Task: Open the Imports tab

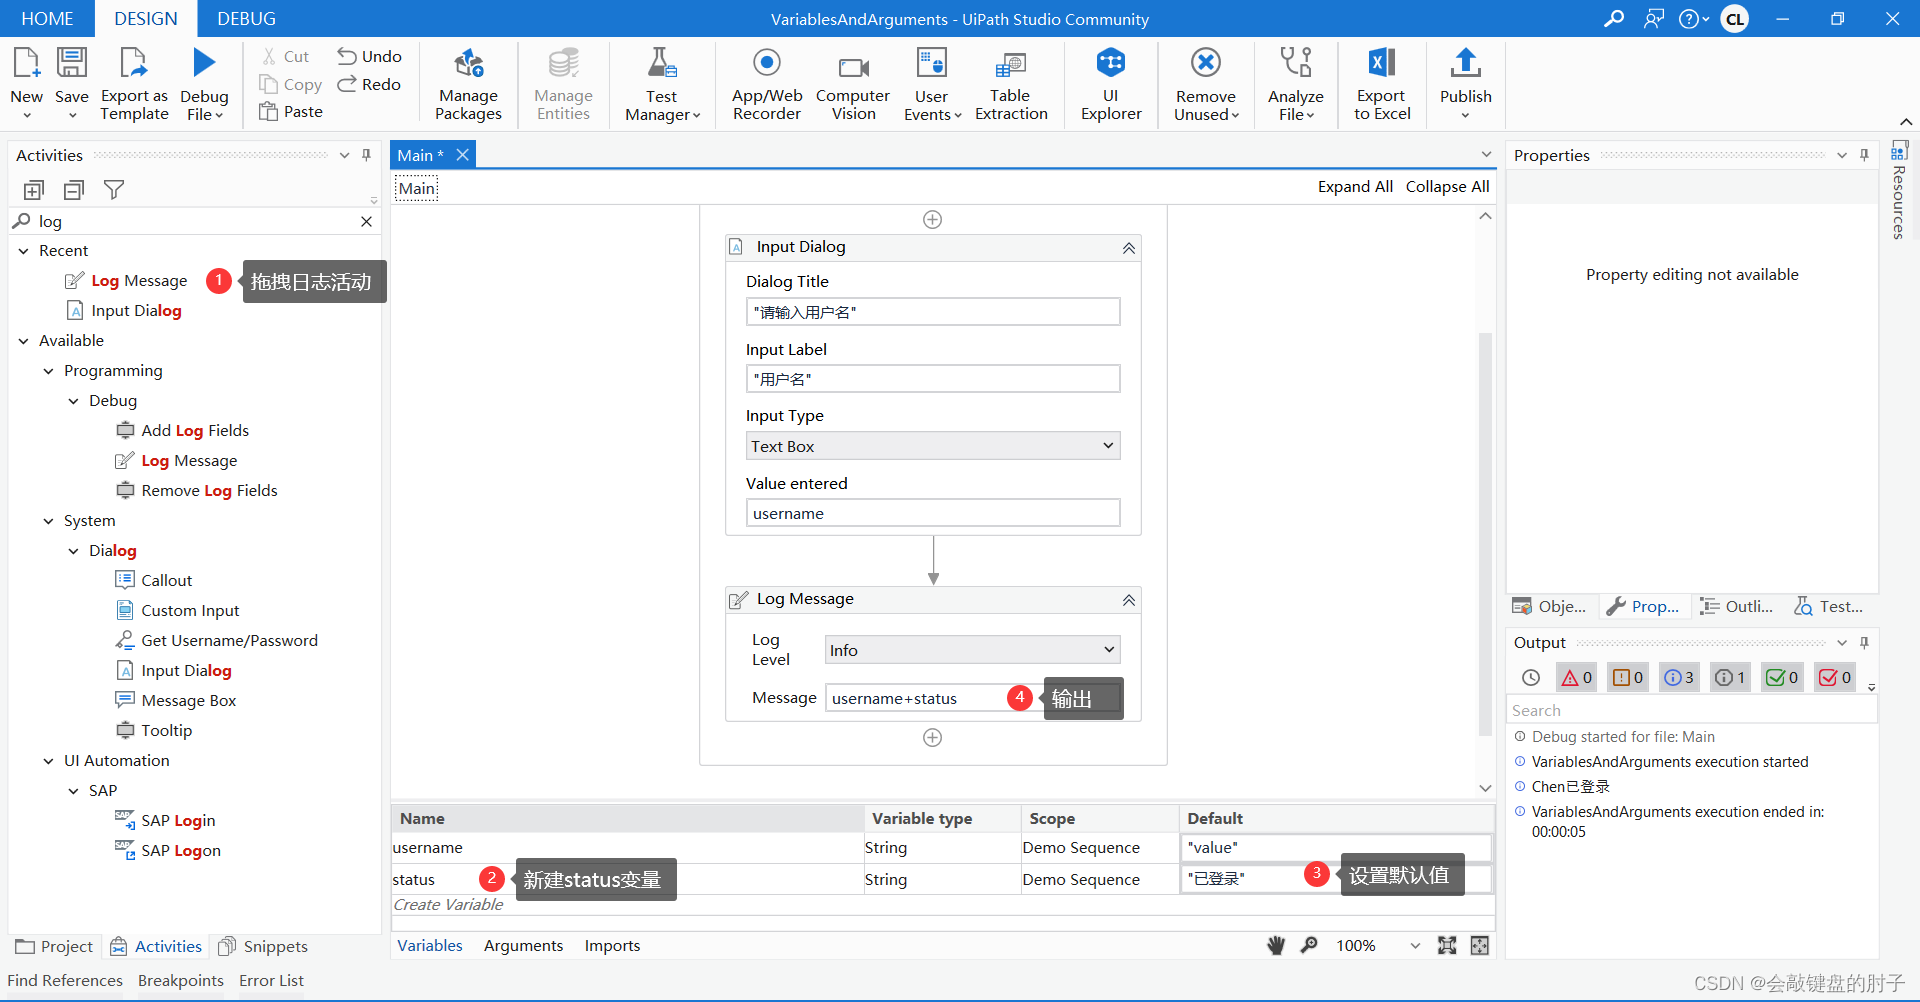Action: click(612, 945)
